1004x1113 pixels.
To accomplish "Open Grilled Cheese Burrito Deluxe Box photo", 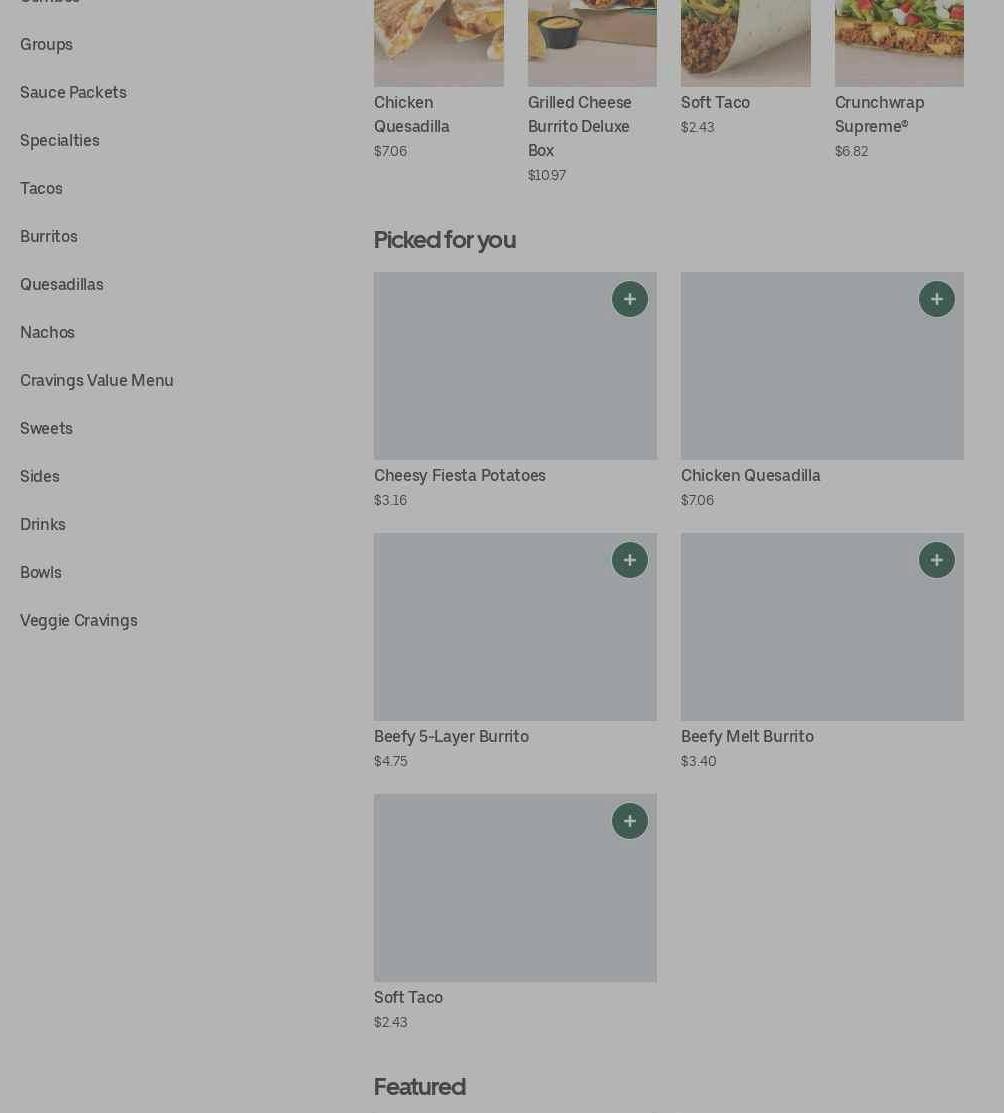I will [x=592, y=43].
